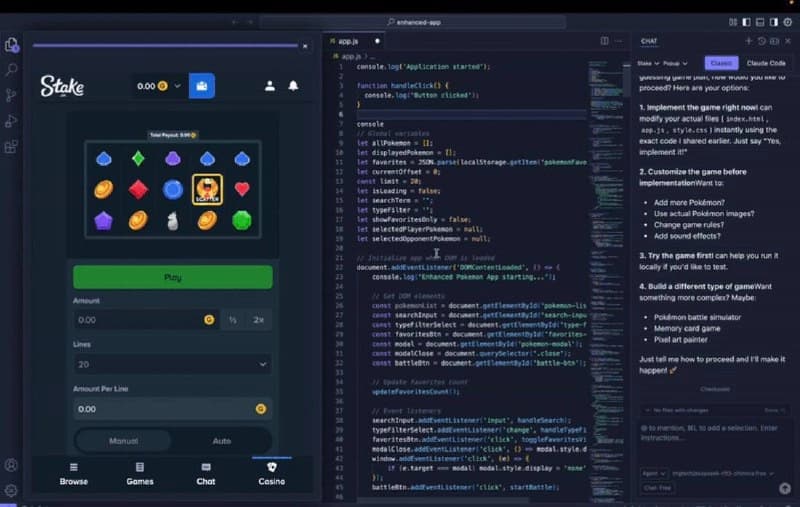800x507 pixels.
Task: Open the Extensions icon in activity bar
Action: point(11,147)
